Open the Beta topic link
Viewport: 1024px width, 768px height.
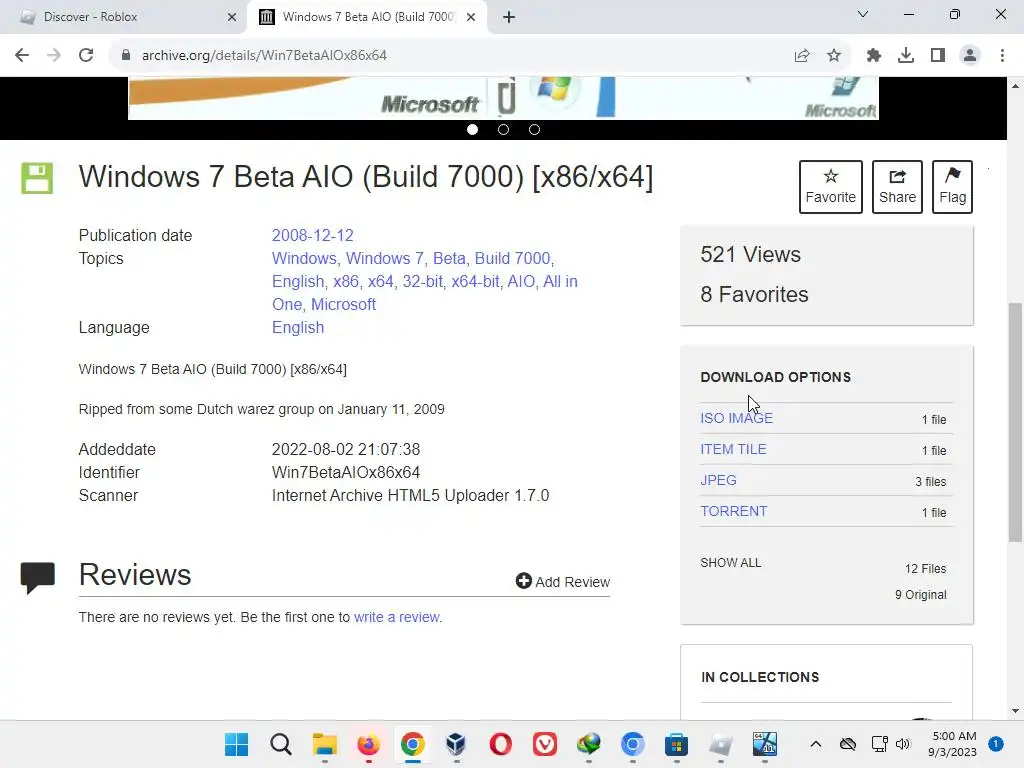tap(449, 258)
